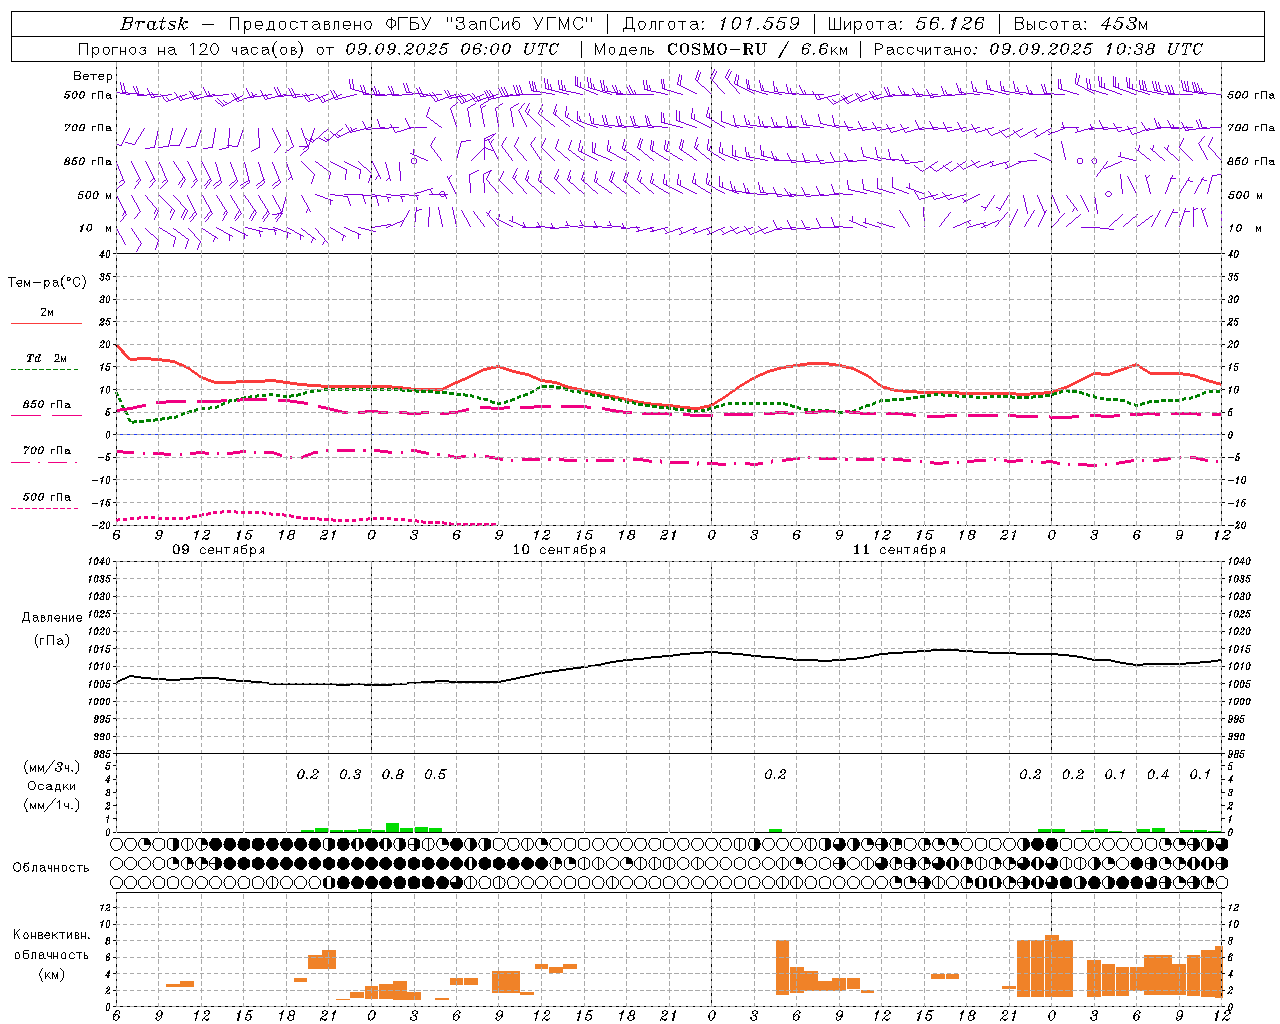Click the "500 гПа" entry in temperature legend
The width and height of the screenshot is (1280, 1024).
pos(46,497)
